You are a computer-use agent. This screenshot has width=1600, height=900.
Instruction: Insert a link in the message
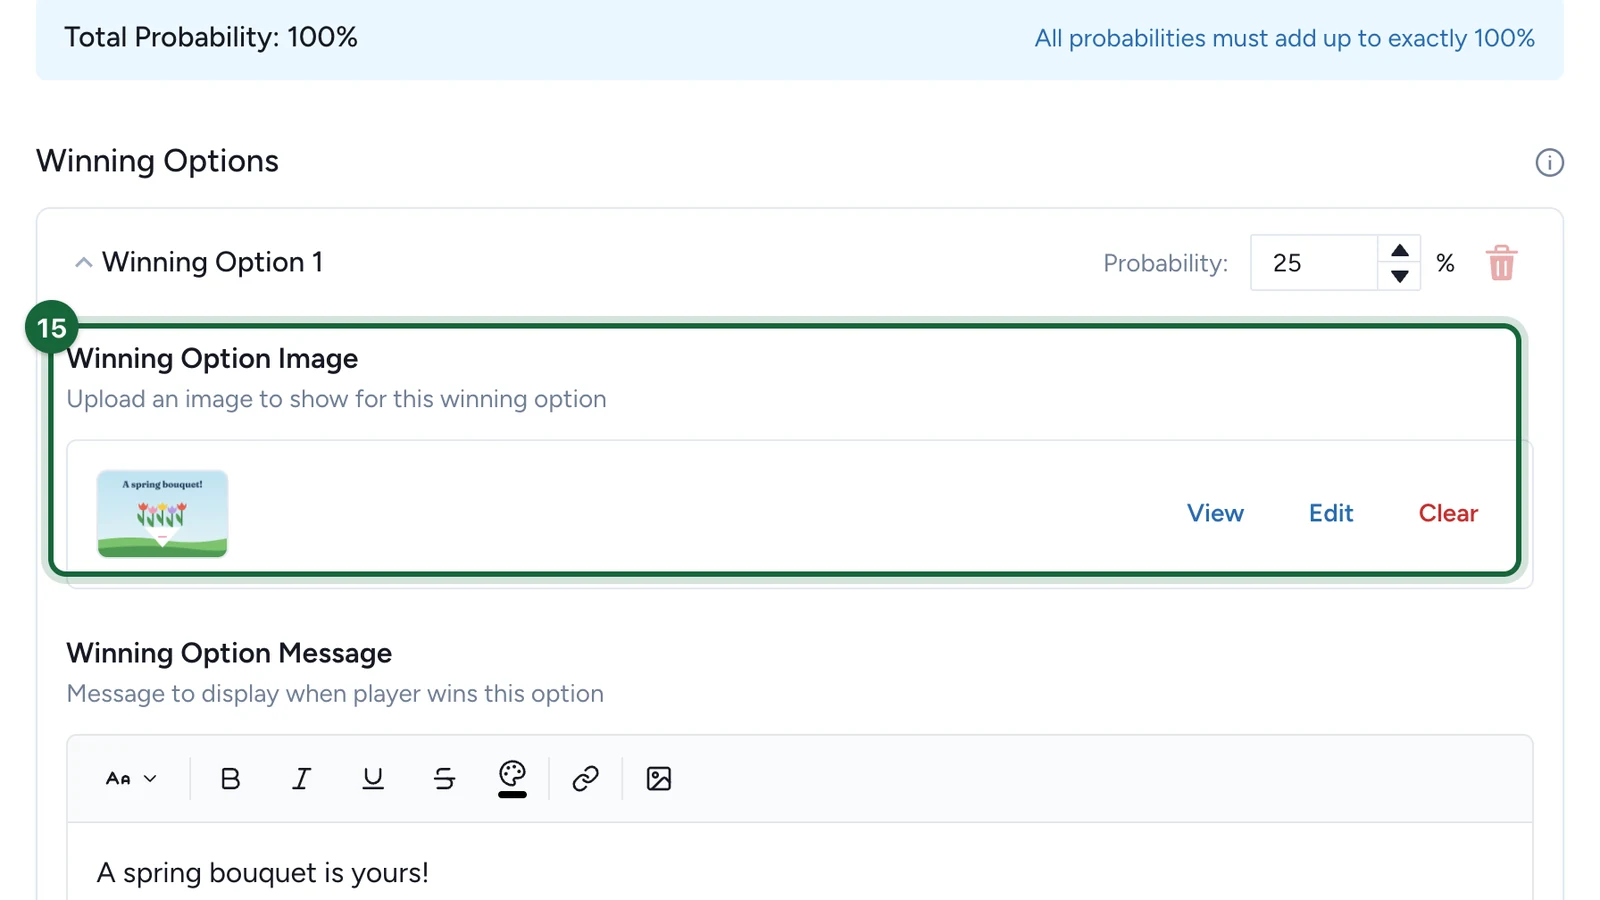pyautogui.click(x=585, y=778)
